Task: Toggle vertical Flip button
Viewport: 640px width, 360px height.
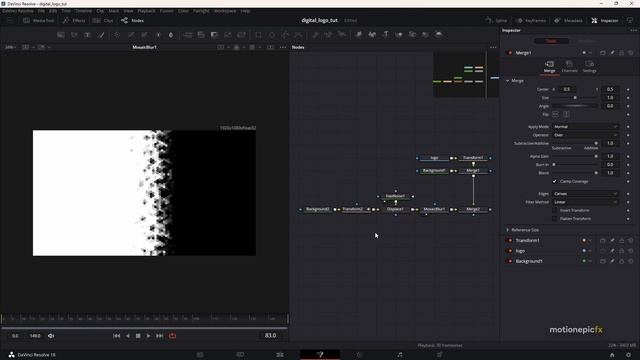Action: pyautogui.click(x=566, y=114)
